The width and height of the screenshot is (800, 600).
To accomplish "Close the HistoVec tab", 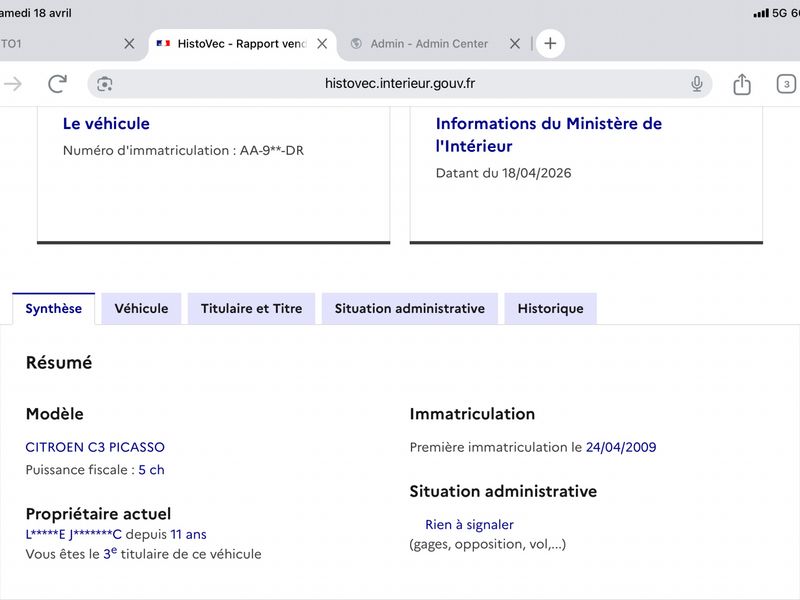I will tap(322, 44).
